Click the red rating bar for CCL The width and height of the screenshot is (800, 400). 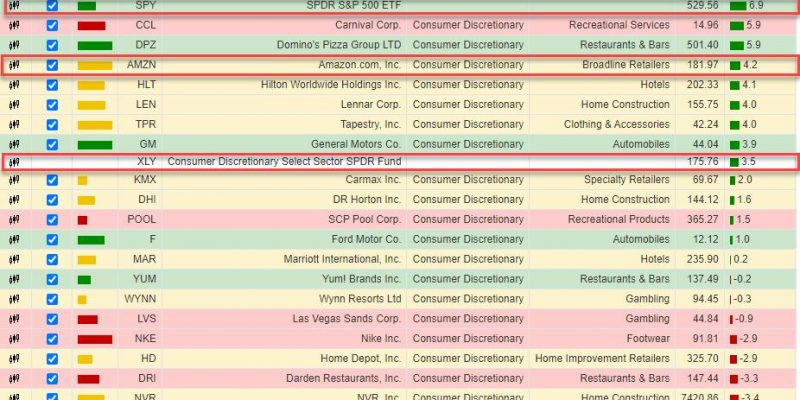pos(91,26)
